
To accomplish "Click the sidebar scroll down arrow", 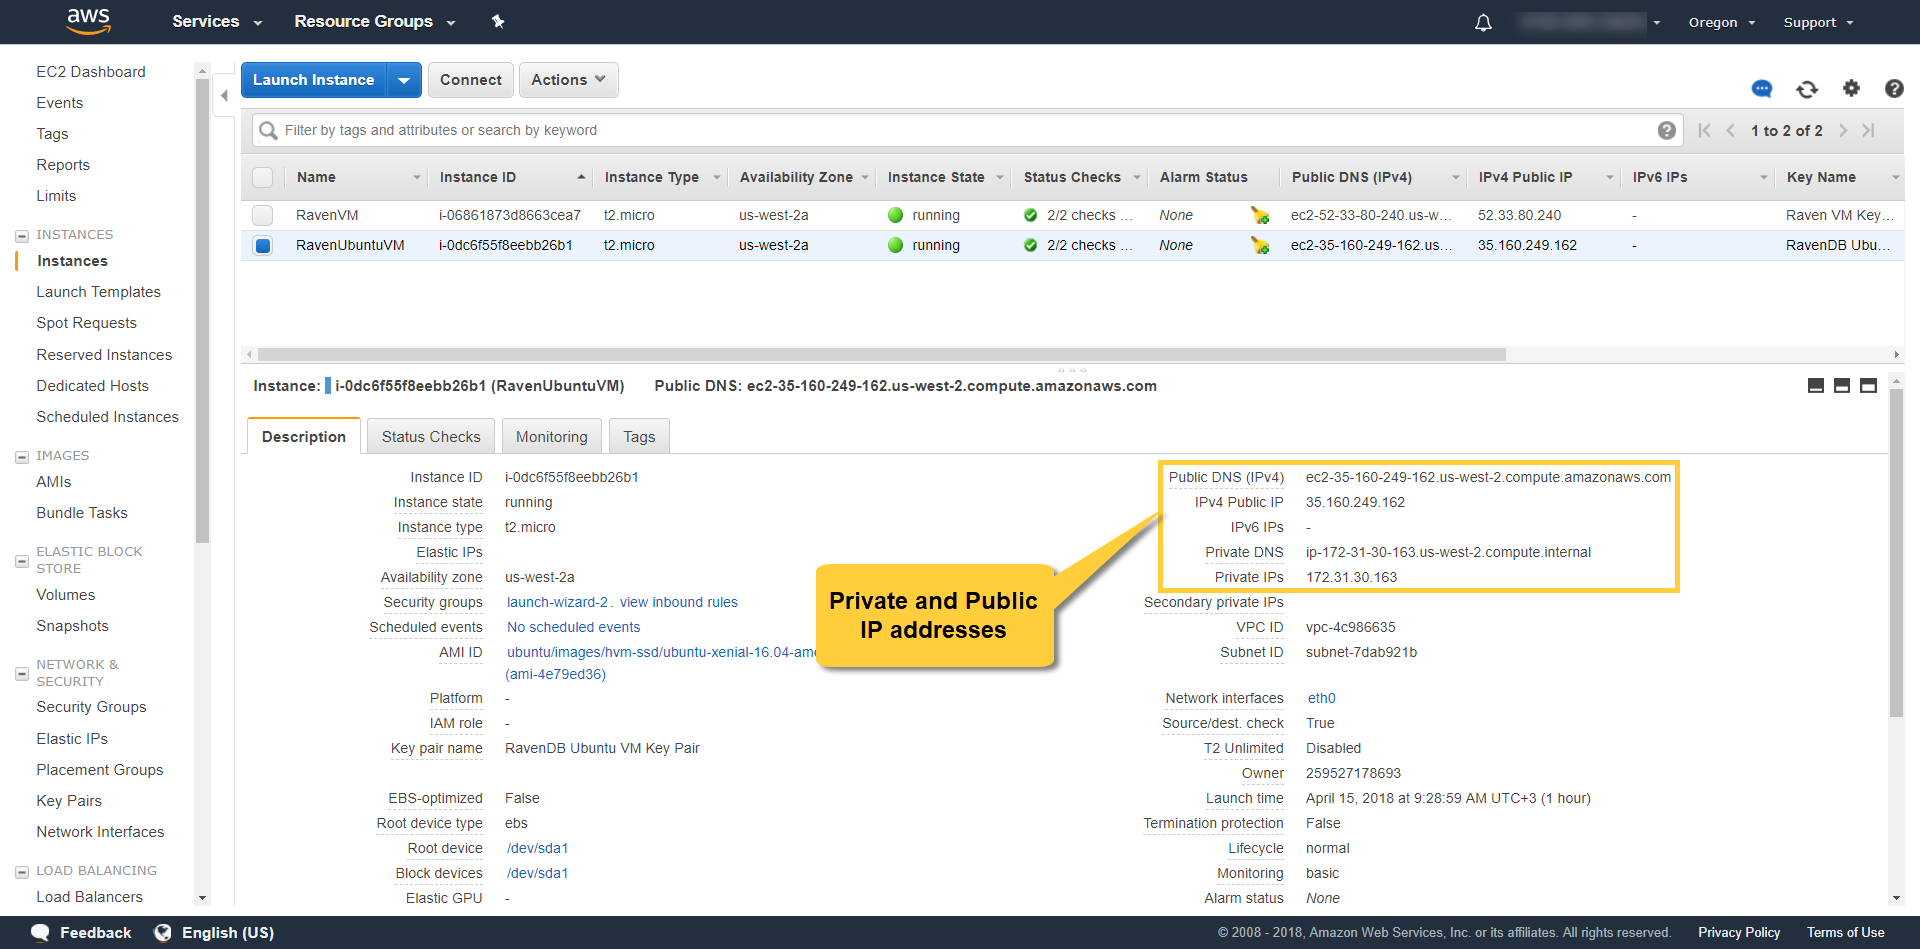I will [x=203, y=898].
